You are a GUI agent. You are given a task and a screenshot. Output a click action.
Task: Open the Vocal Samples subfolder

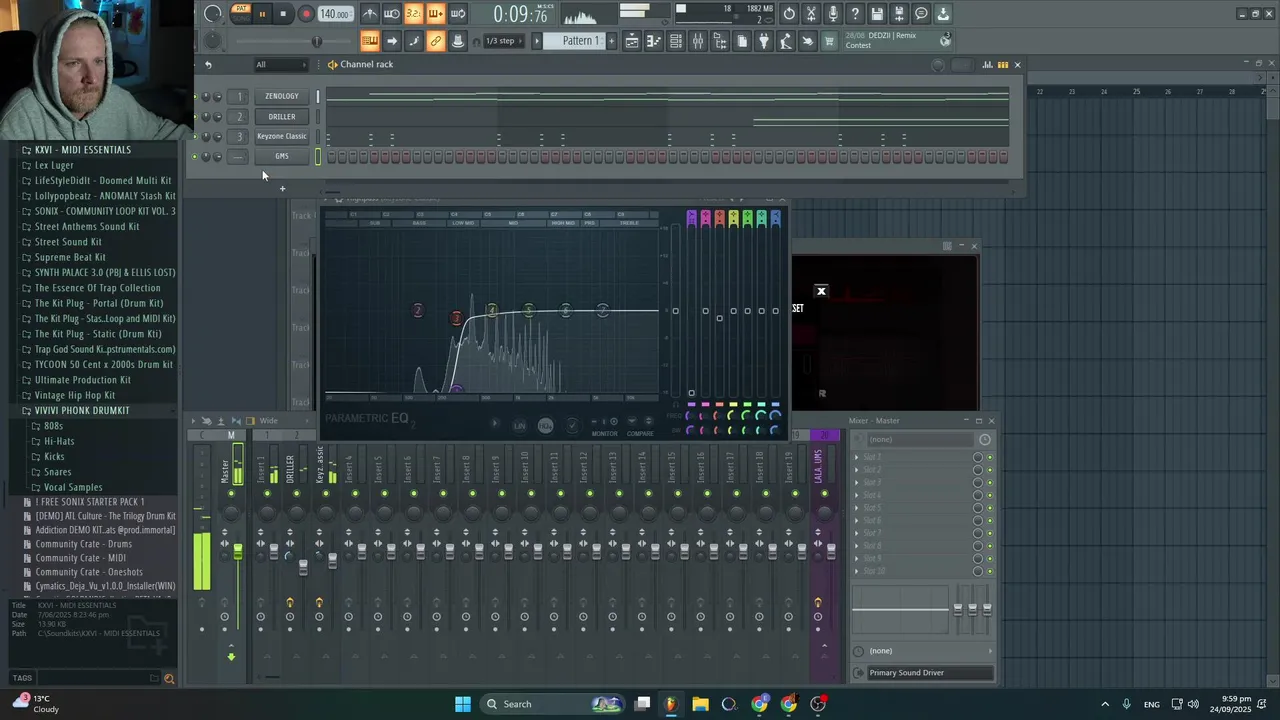point(73,487)
